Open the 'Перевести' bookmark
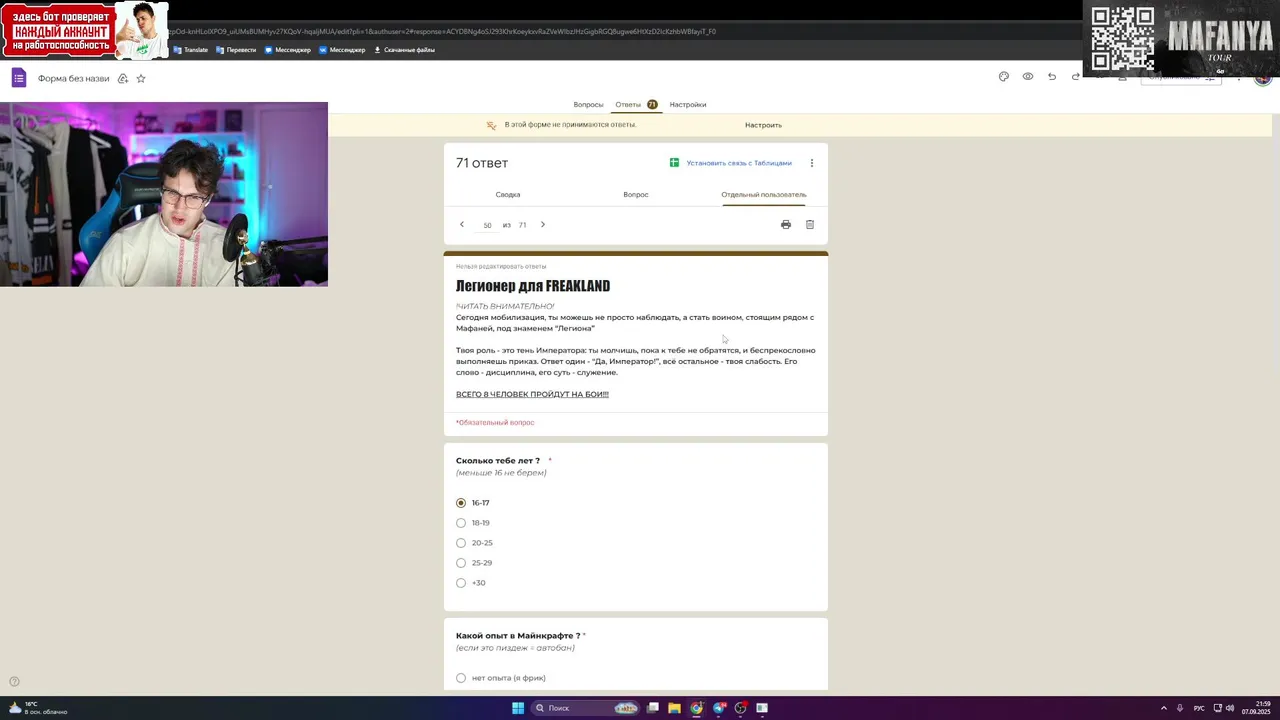 tap(236, 50)
